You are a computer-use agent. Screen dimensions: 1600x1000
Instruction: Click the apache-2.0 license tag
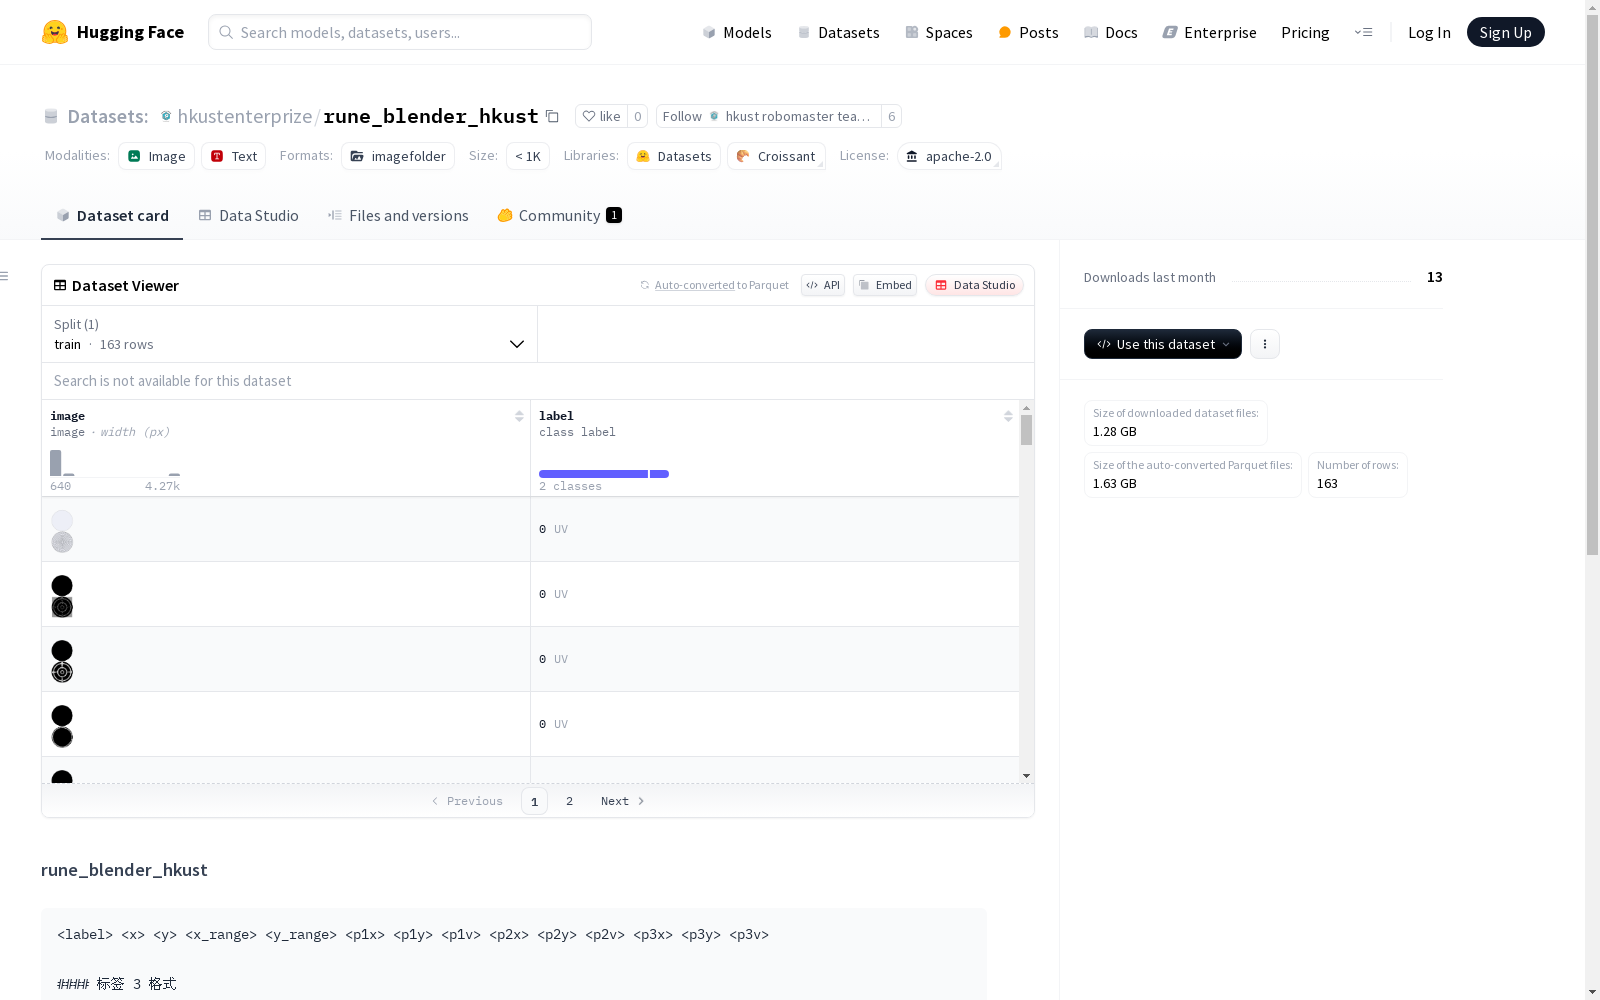[949, 156]
